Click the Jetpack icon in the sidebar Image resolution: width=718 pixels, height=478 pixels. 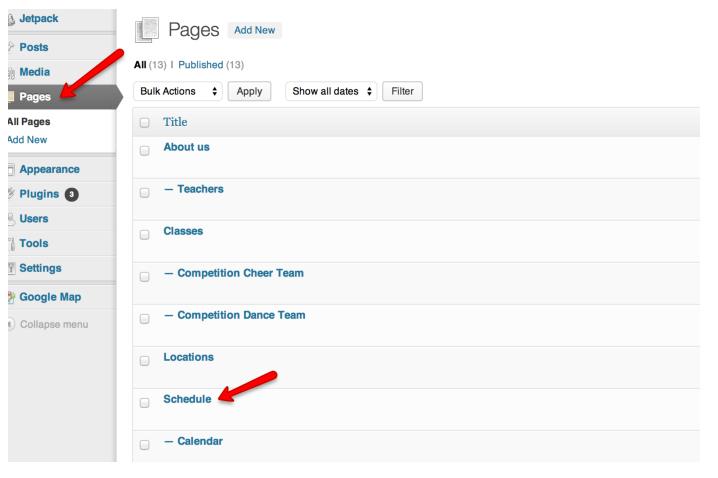pyautogui.click(x=11, y=19)
